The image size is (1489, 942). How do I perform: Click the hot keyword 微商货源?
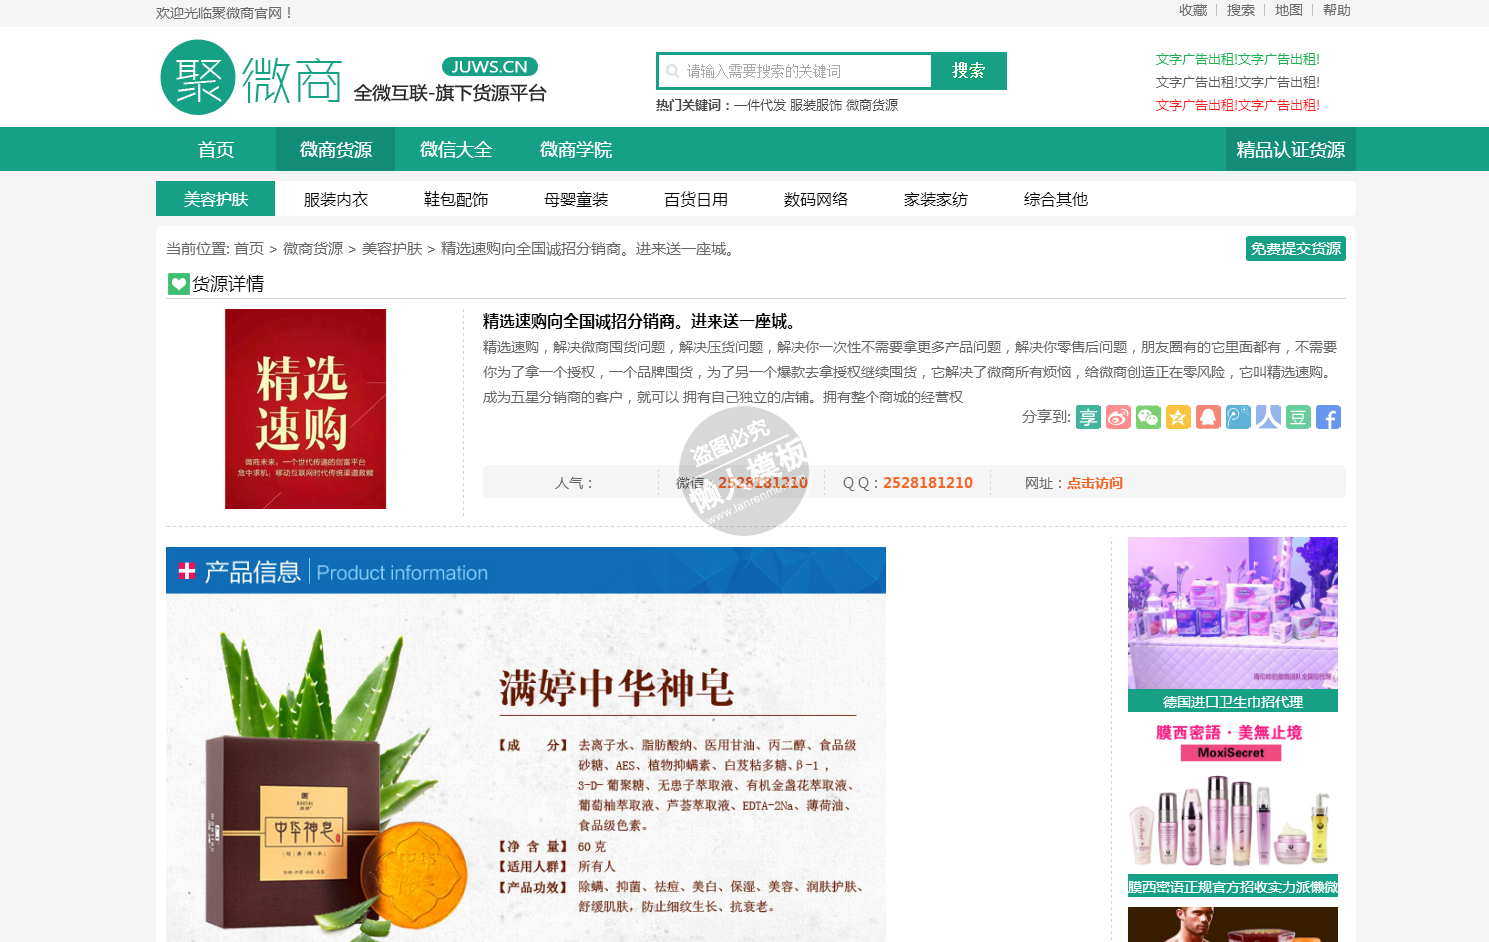[x=872, y=105]
